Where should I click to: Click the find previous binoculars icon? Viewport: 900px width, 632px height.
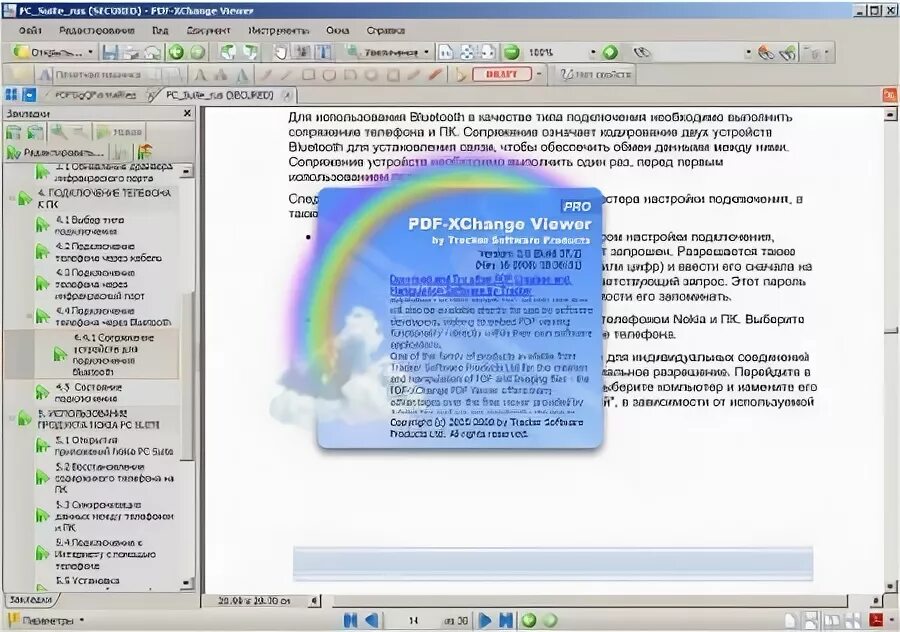766,53
